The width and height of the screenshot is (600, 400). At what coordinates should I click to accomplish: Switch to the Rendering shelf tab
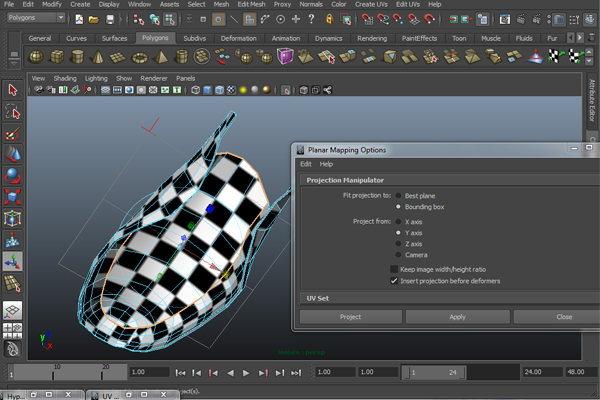pyautogui.click(x=372, y=38)
